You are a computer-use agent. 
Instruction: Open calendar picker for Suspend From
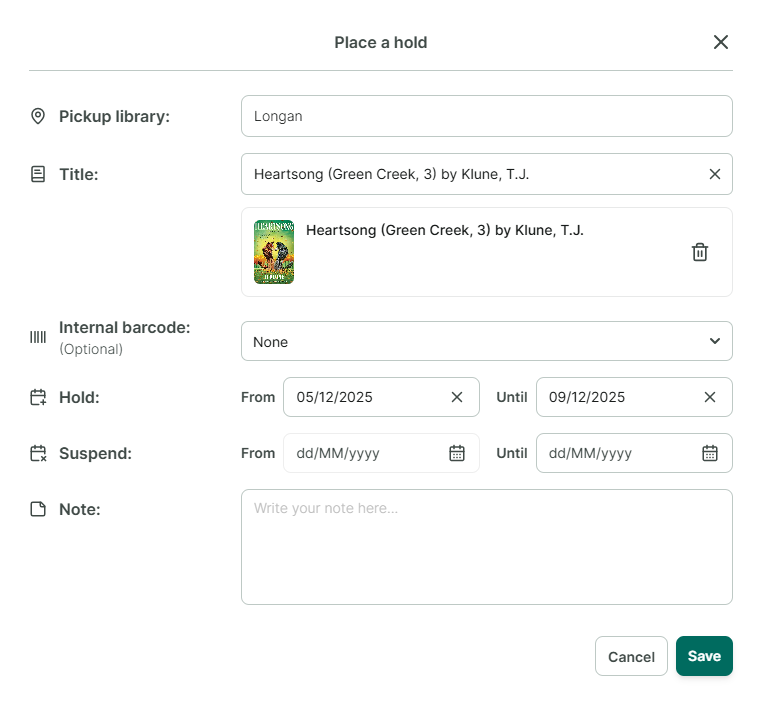click(x=457, y=453)
